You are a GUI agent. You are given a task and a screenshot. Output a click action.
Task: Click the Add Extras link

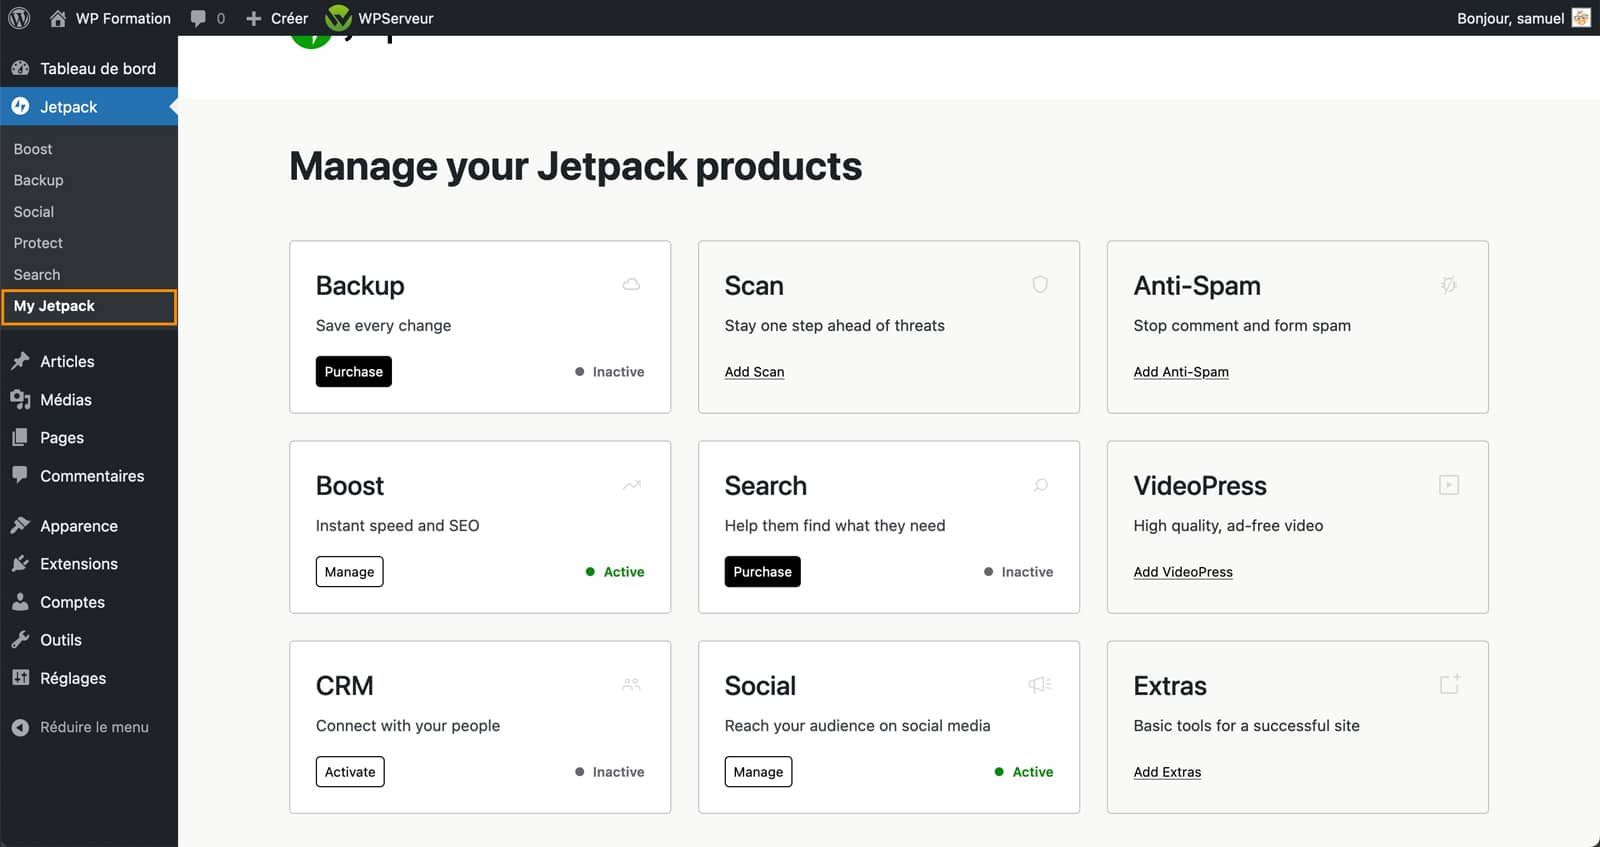pos(1167,772)
